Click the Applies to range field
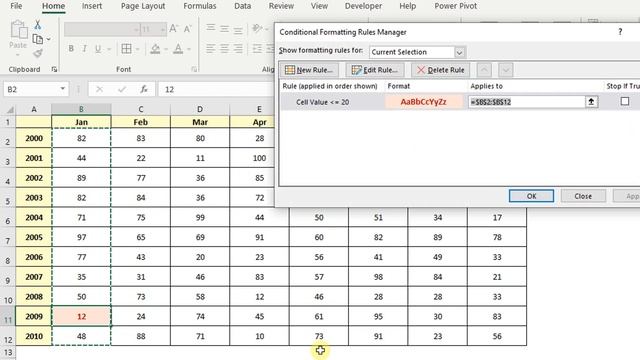The height and width of the screenshot is (360, 640). 527,102
